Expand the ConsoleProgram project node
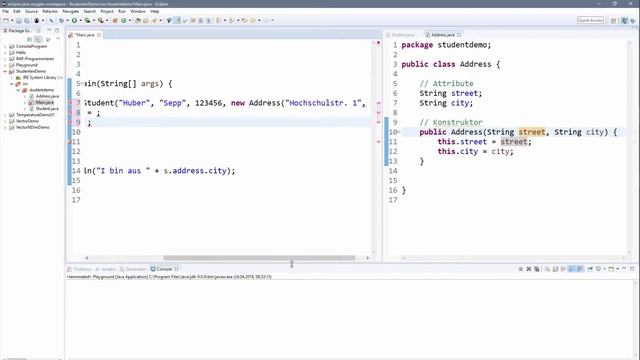Viewport: 640px width, 360px height. pos(5,47)
